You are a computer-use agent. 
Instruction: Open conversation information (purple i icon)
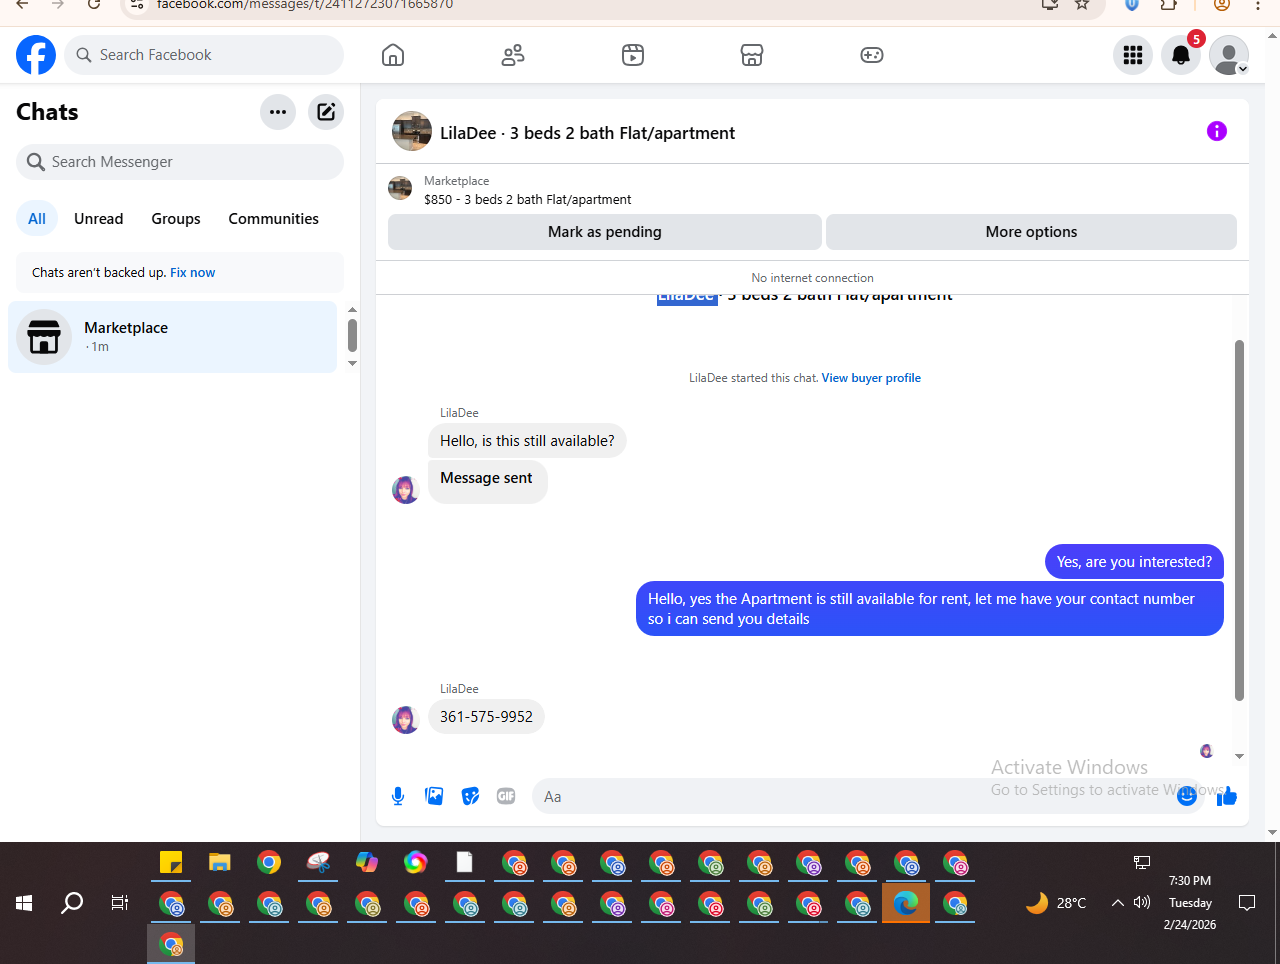1217,131
